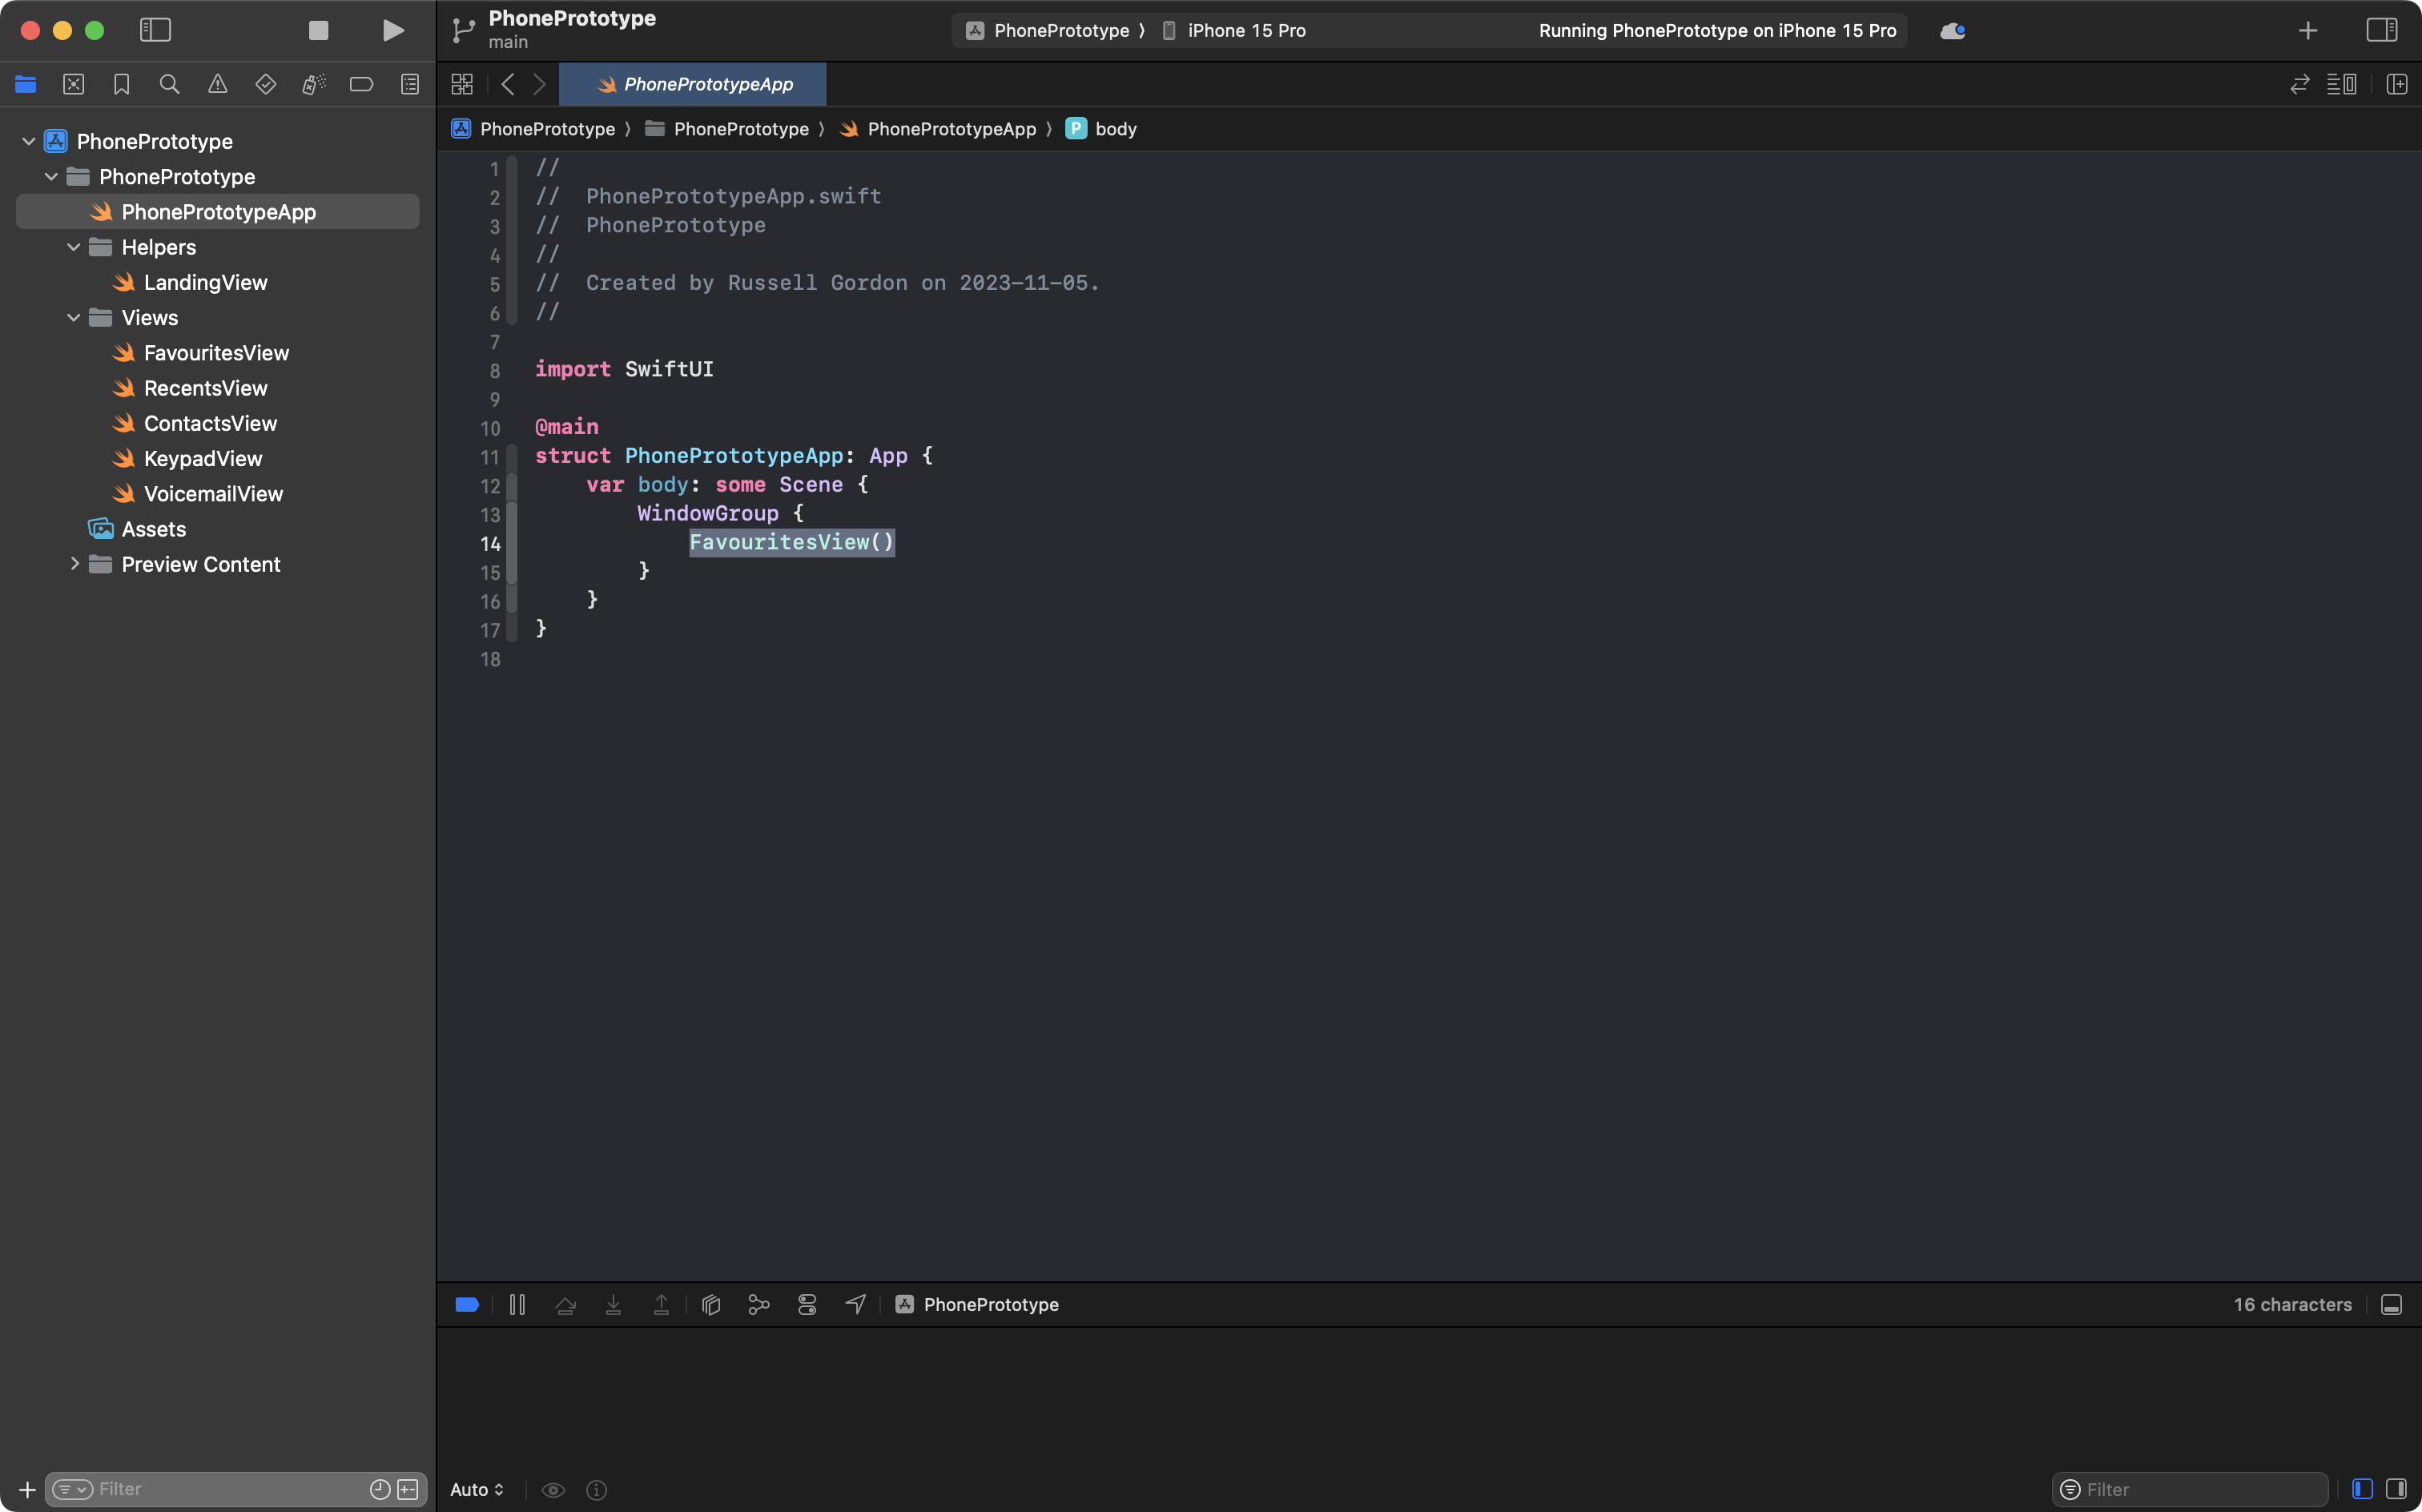The image size is (2422, 1512).
Task: Toggle the right inspector panel
Action: [2381, 31]
